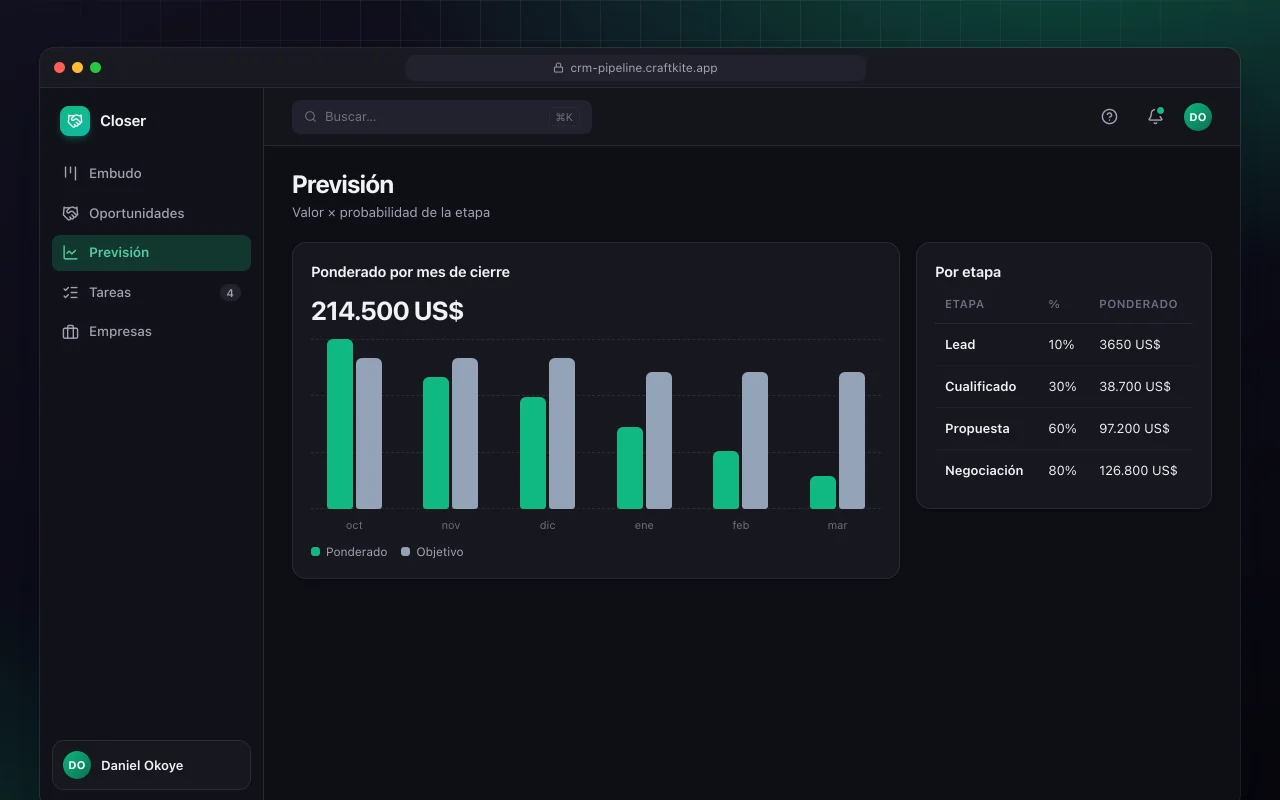1280x800 pixels.
Task: Click the PONDERADO column header
Action: tap(1138, 304)
